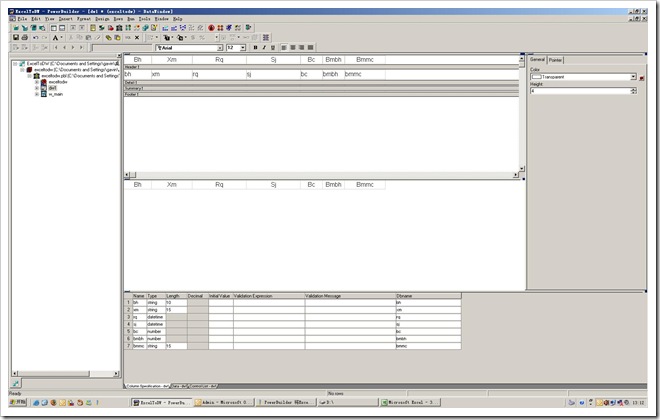The image size is (660, 420).
Task: Click the Undo arrow toolbar icon
Action: (x=34, y=37)
